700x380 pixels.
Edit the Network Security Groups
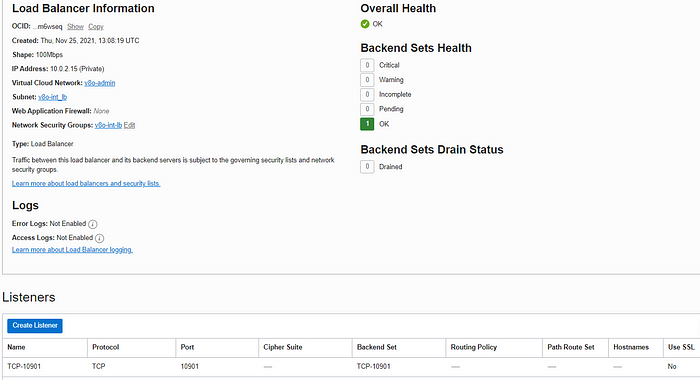coord(129,125)
